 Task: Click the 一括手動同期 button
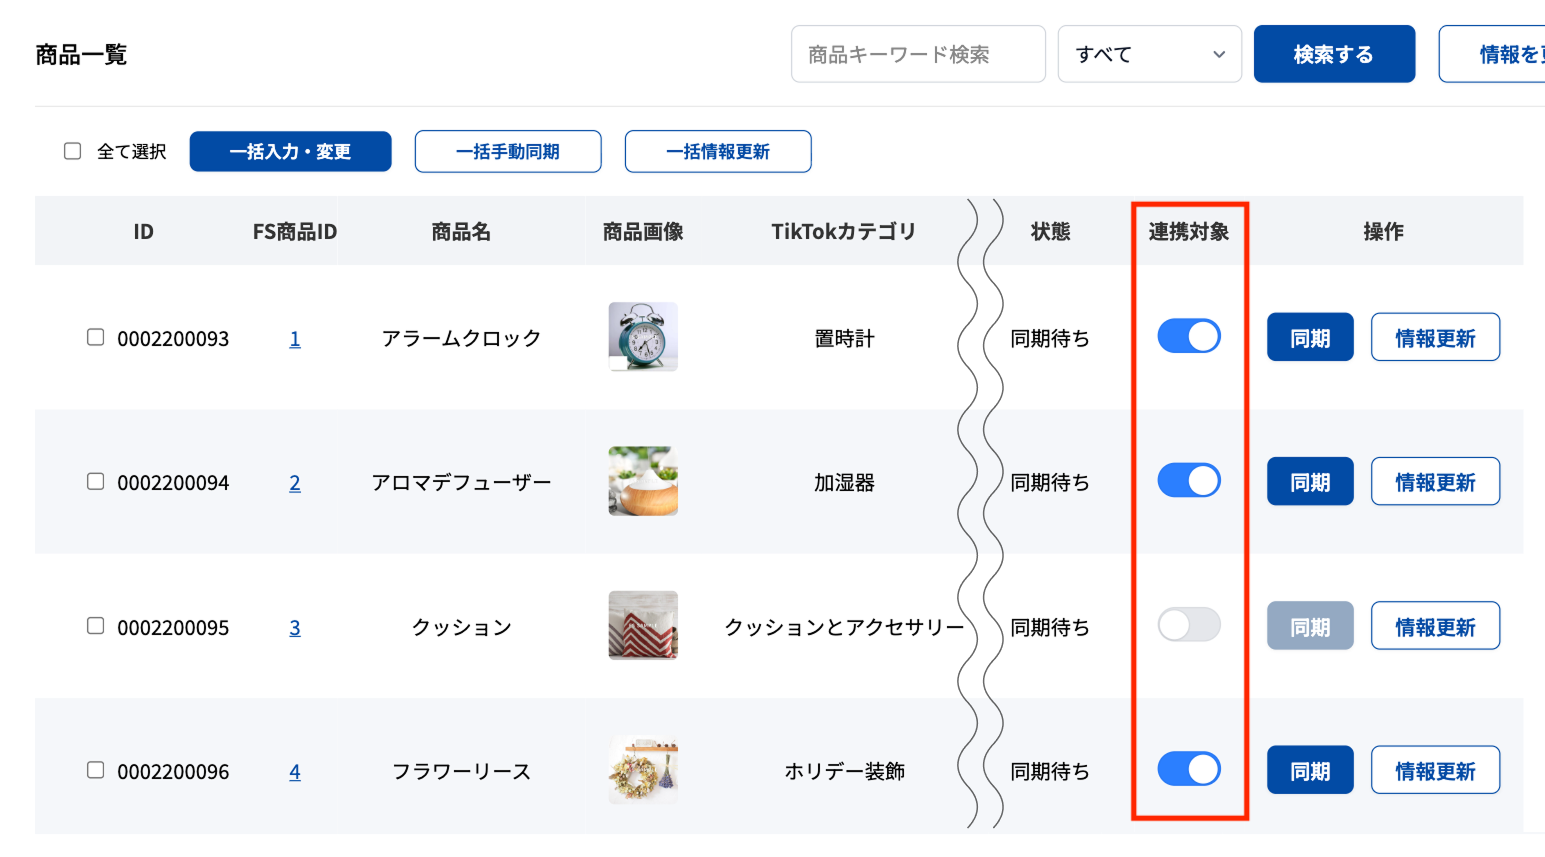(507, 151)
